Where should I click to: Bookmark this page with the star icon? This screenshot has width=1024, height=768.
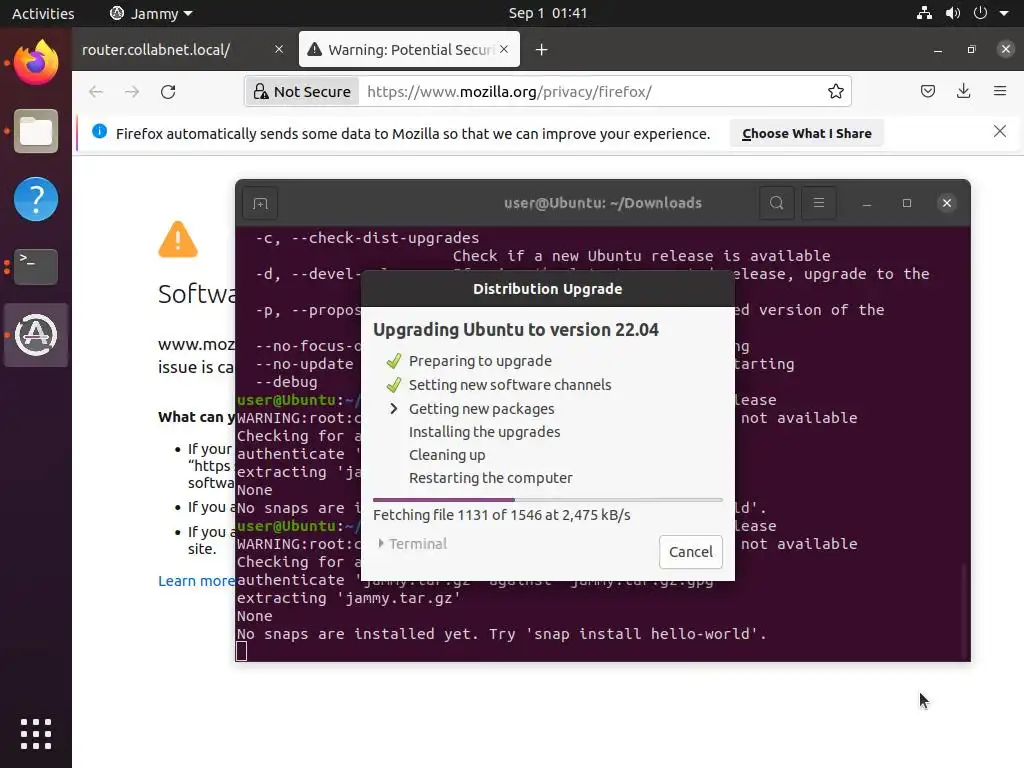835,91
